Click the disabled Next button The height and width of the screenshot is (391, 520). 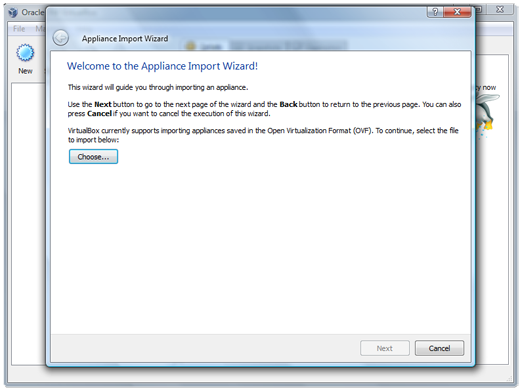point(385,348)
